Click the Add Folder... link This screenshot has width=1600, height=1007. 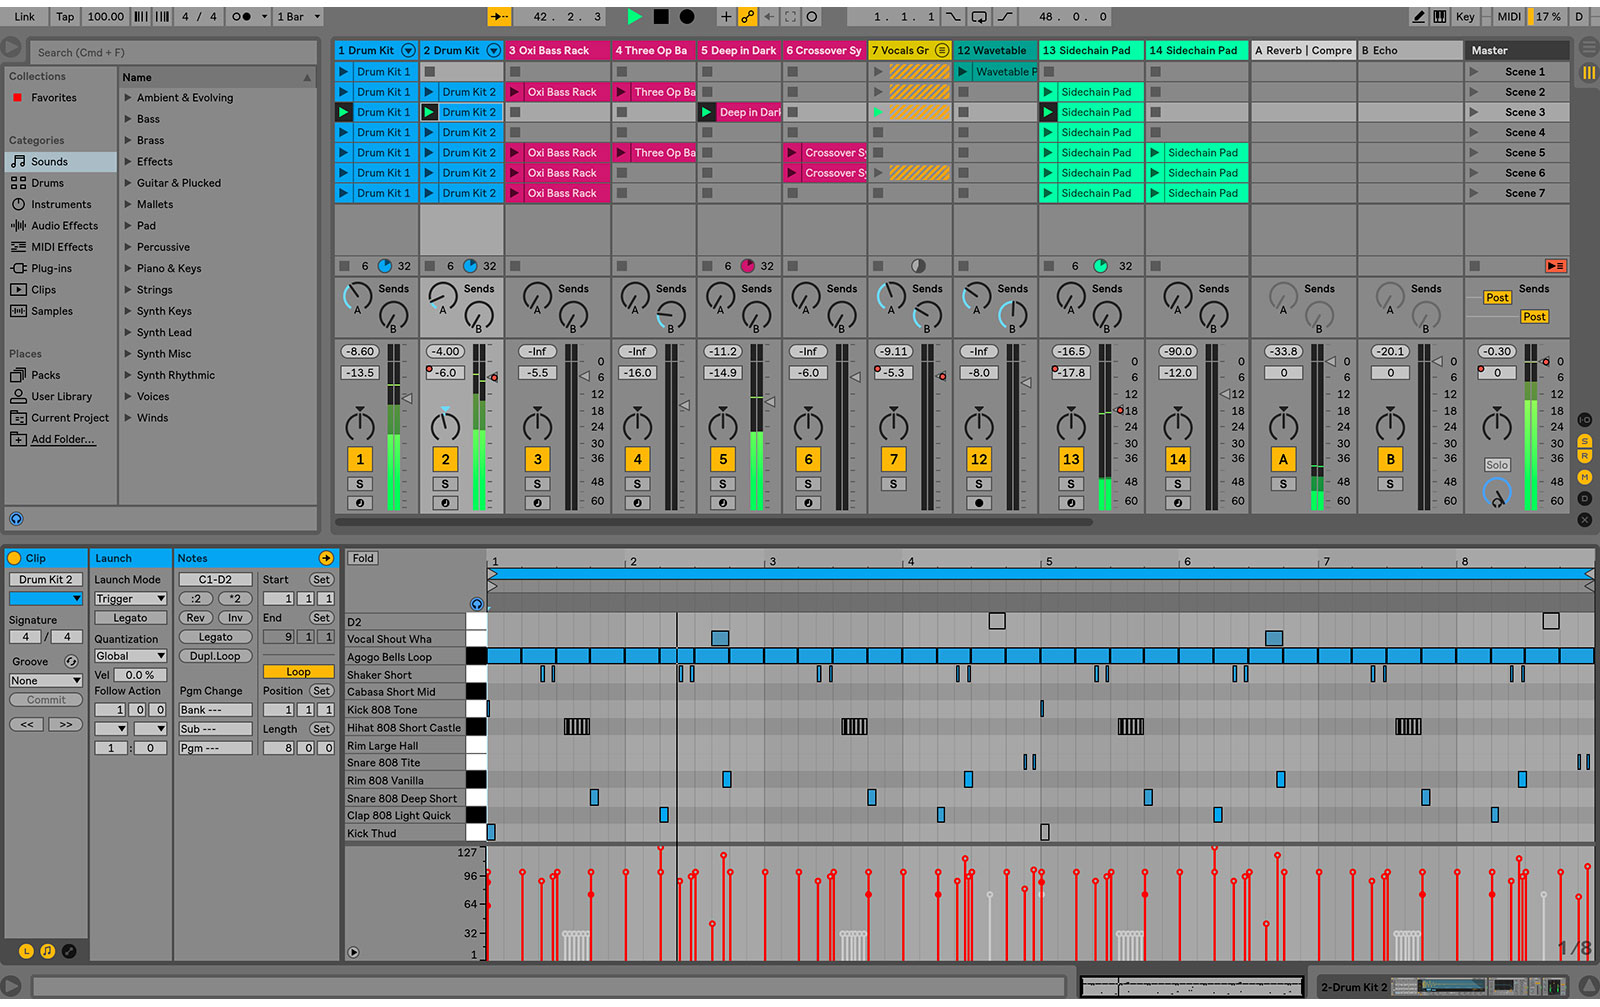tap(62, 439)
